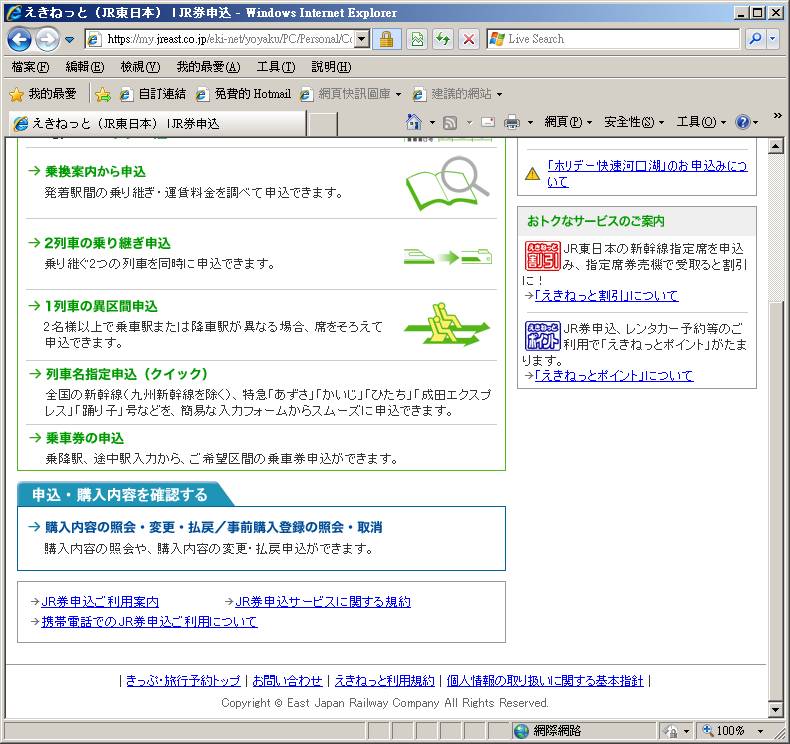Click the read mail icon
Image resolution: width=790 pixels, height=744 pixels.
(488, 122)
